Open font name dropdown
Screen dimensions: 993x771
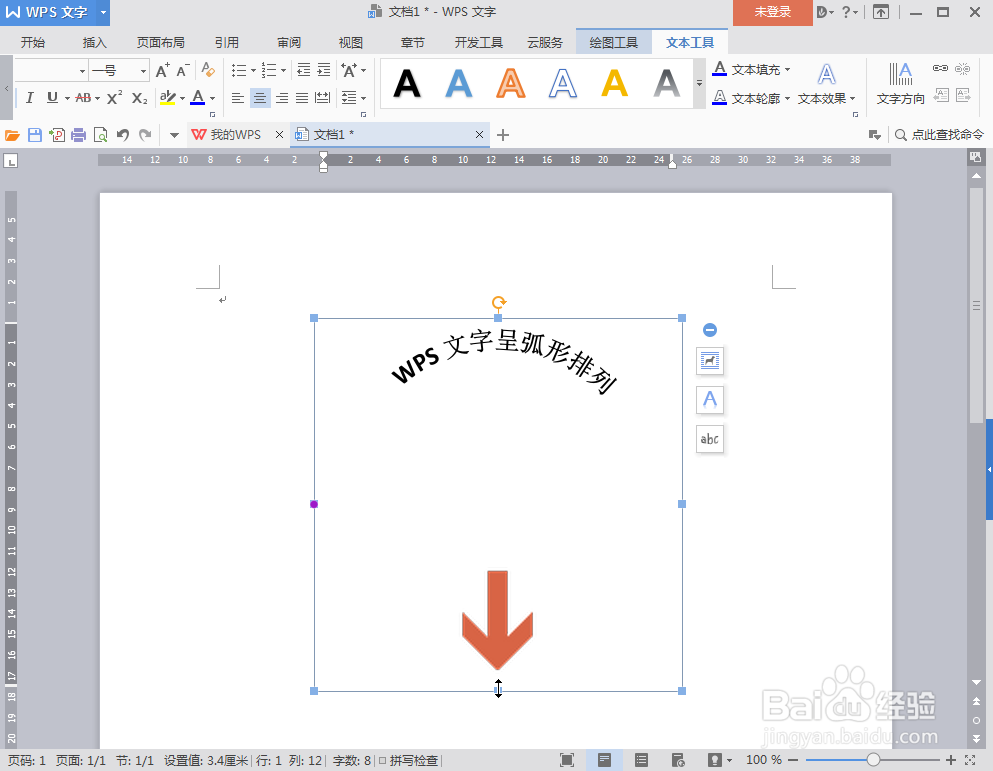tap(82, 71)
